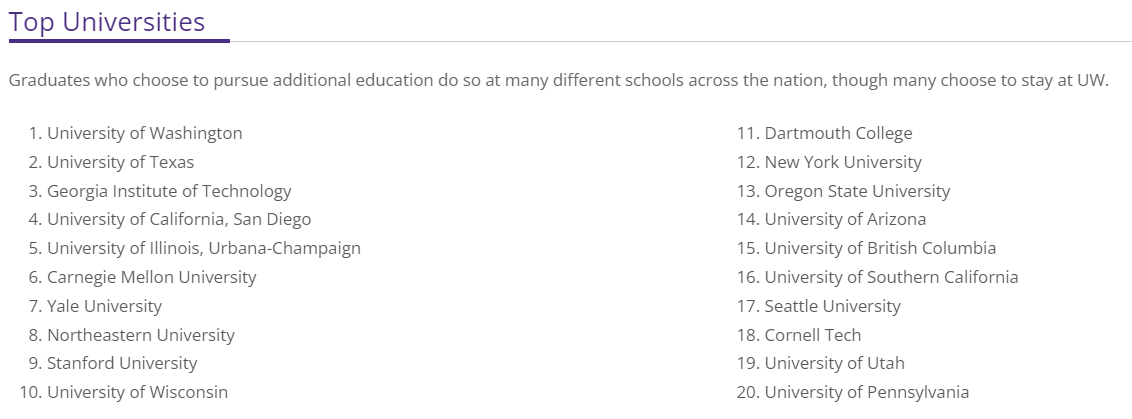Select University of Illinois, Urbana-Champaign
The image size is (1132, 419).
[x=204, y=249]
